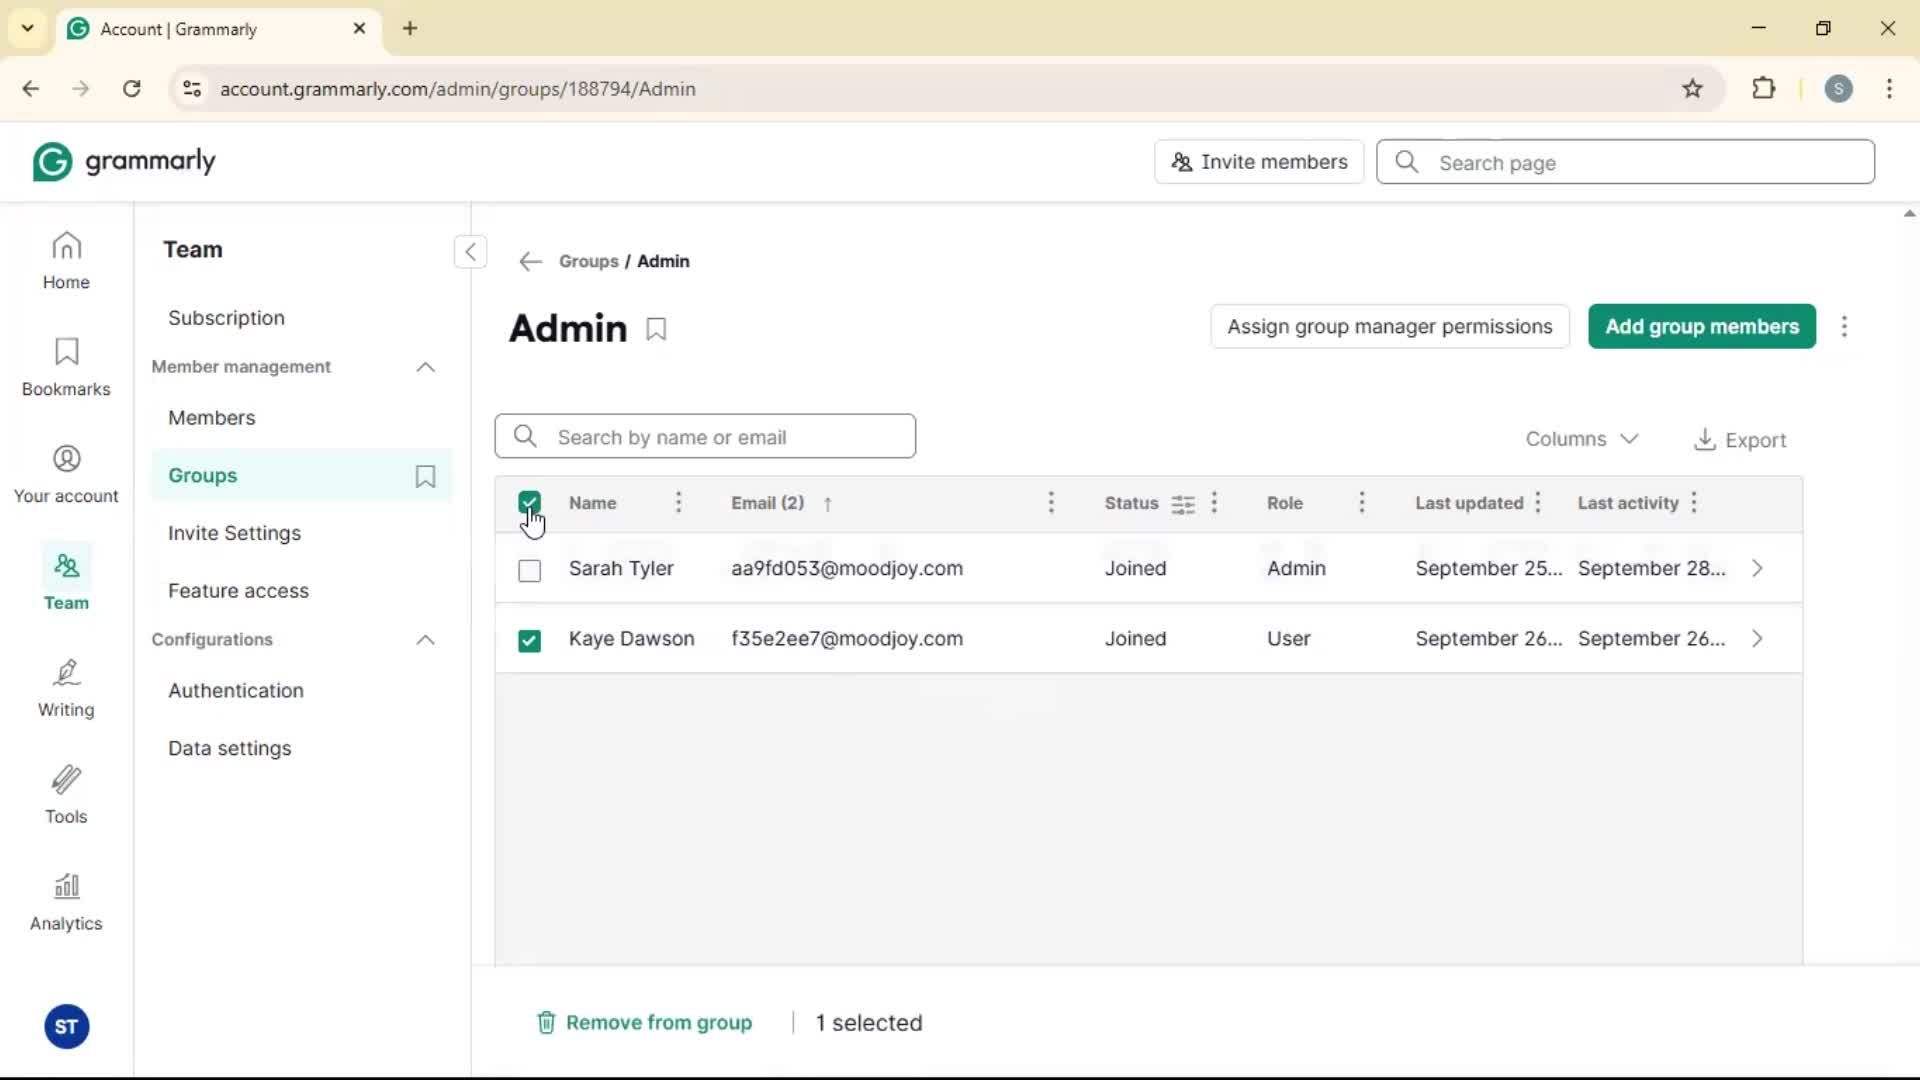
Task: Check Sarah Tyler's row checkbox
Action: point(529,570)
